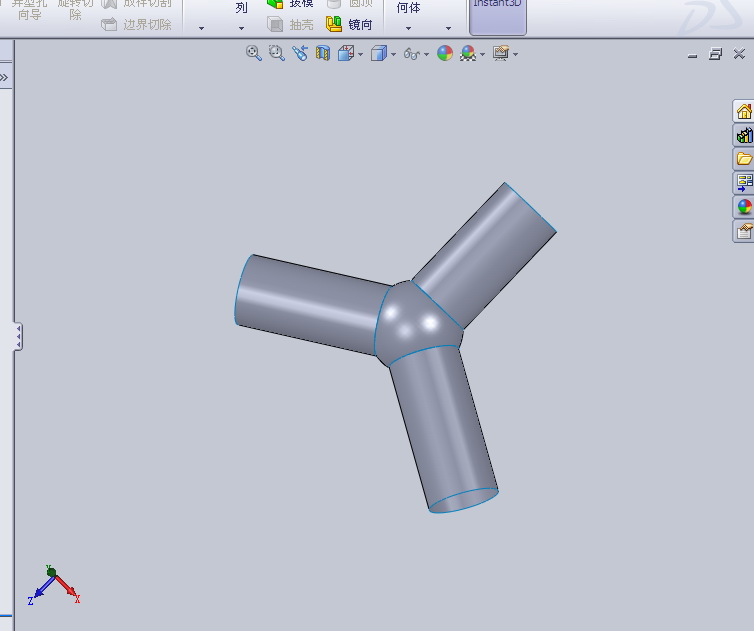Expand the reference geometry (何体) dropdown arrow
Image resolution: width=754 pixels, height=631 pixels.
click(408, 28)
